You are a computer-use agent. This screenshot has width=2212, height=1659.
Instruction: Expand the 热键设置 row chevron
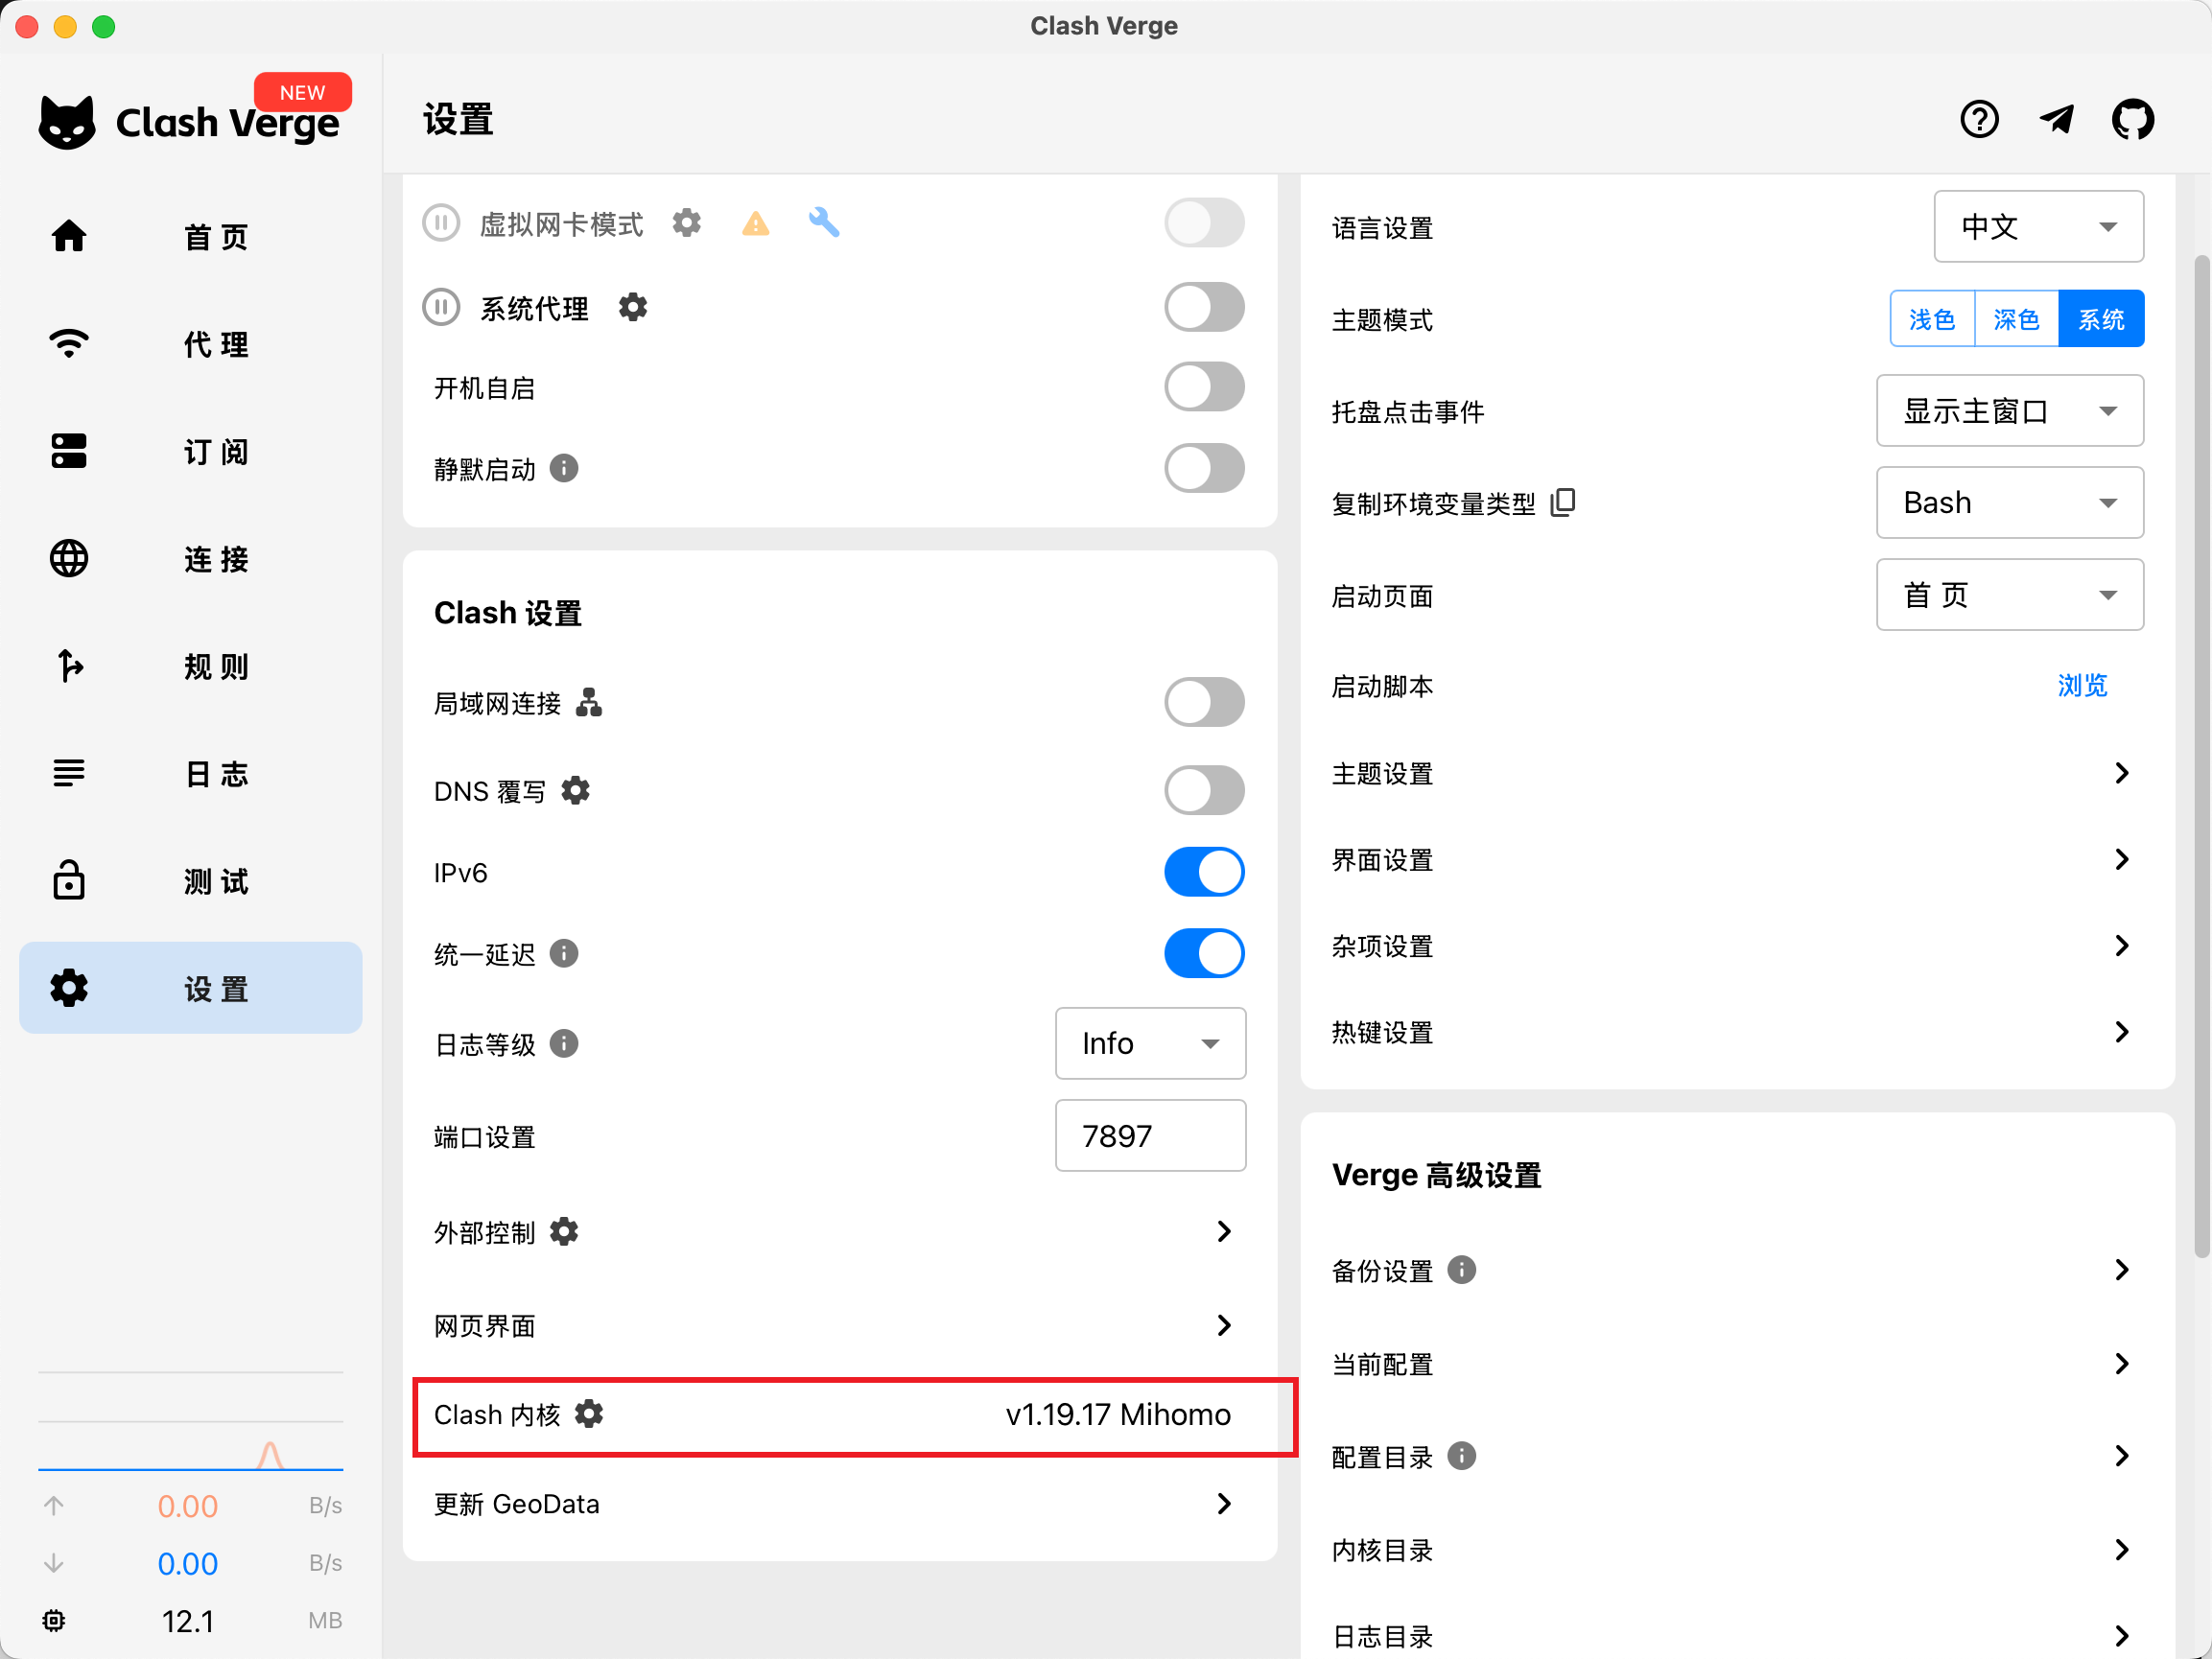(2122, 1031)
